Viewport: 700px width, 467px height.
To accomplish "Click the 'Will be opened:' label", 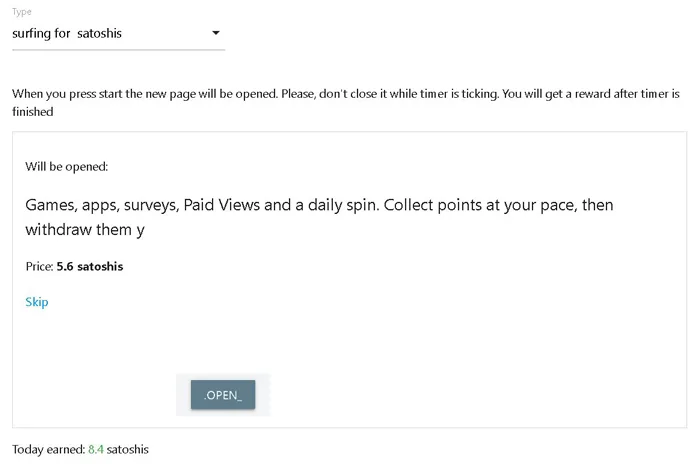I will pos(67,167).
